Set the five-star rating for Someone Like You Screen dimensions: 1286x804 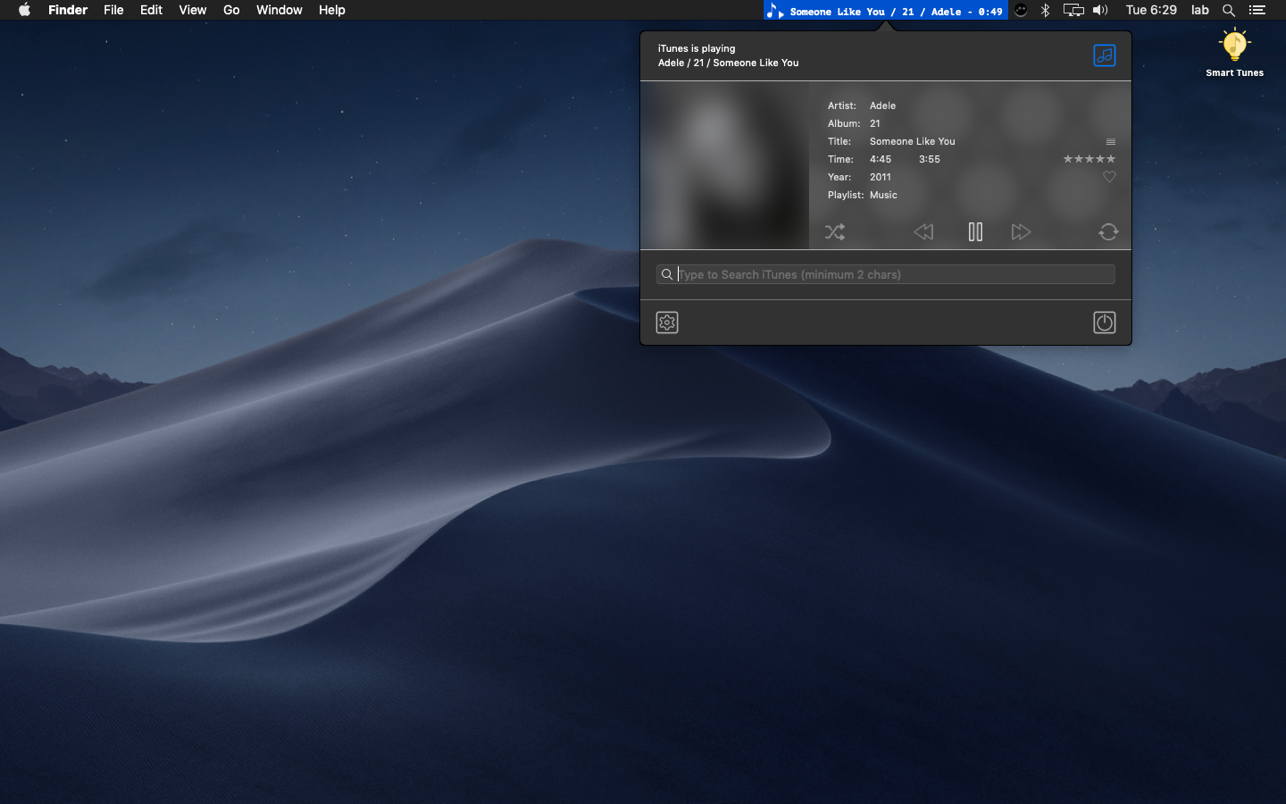[x=1089, y=159]
